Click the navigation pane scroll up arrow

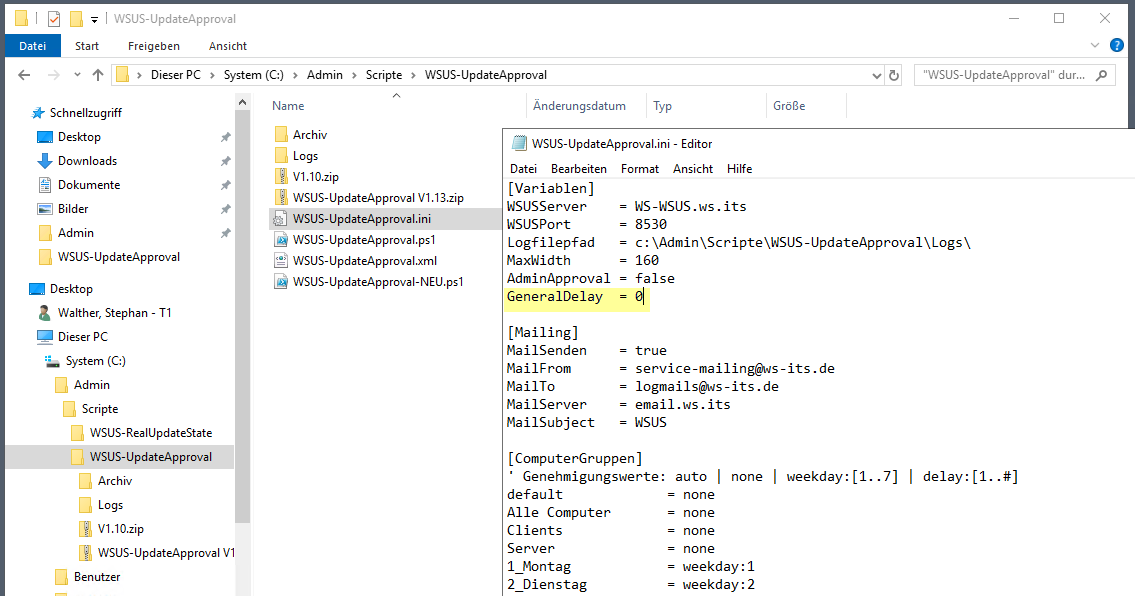tap(242, 102)
